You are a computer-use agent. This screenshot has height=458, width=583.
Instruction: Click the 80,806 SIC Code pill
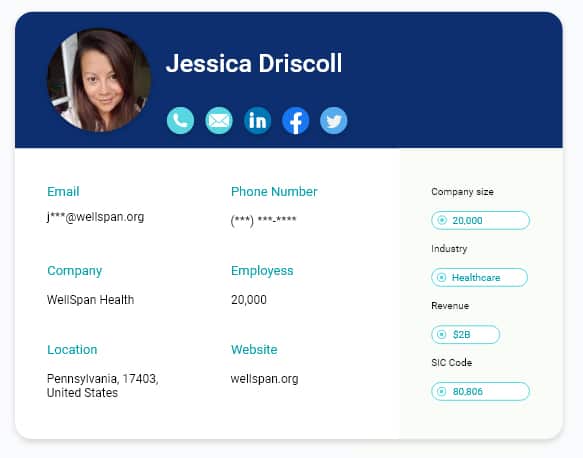coord(480,391)
